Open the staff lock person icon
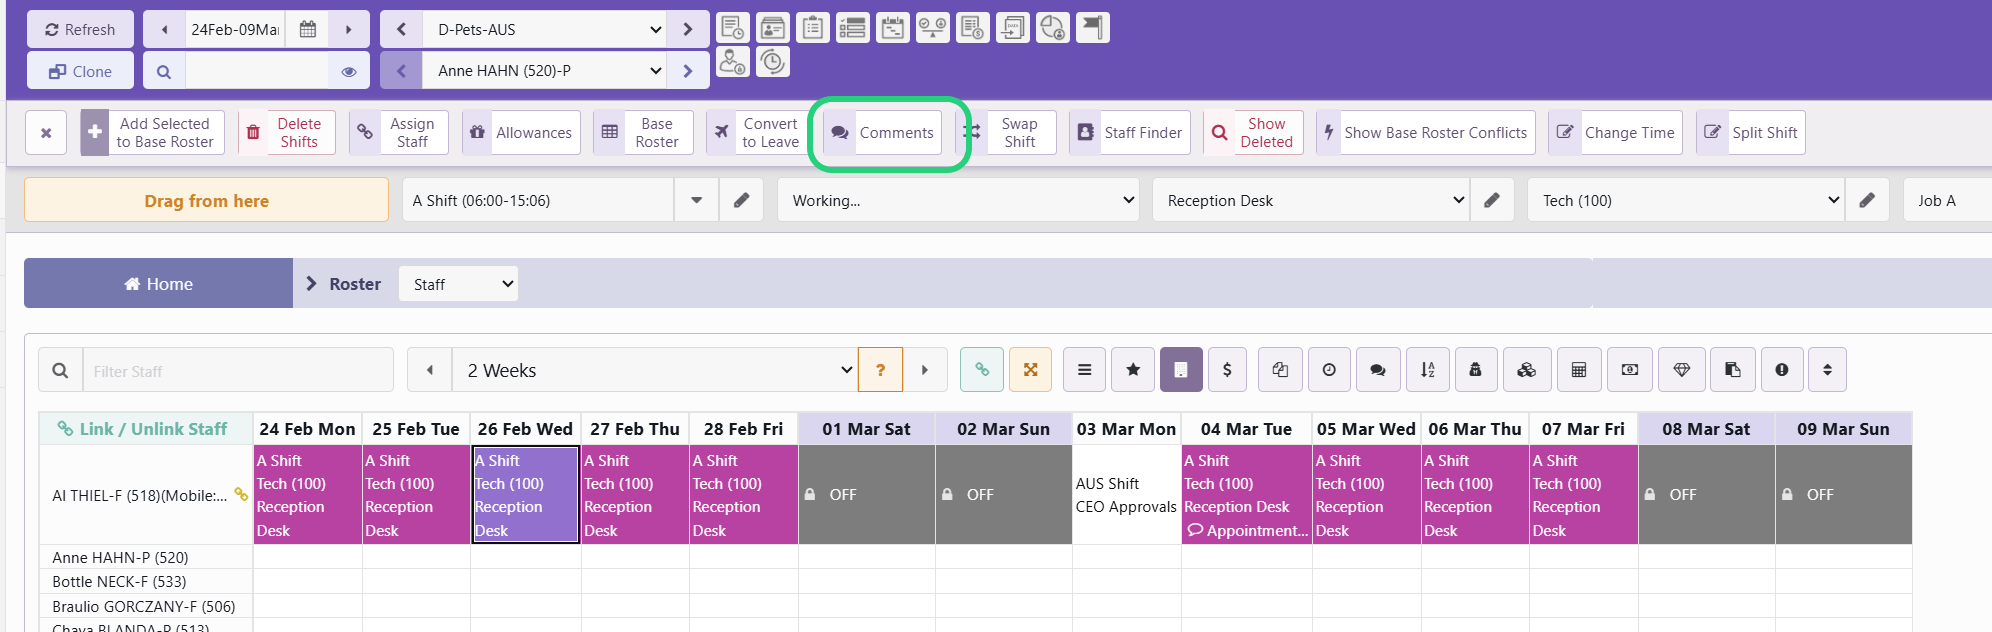The image size is (1992, 632). point(733,62)
